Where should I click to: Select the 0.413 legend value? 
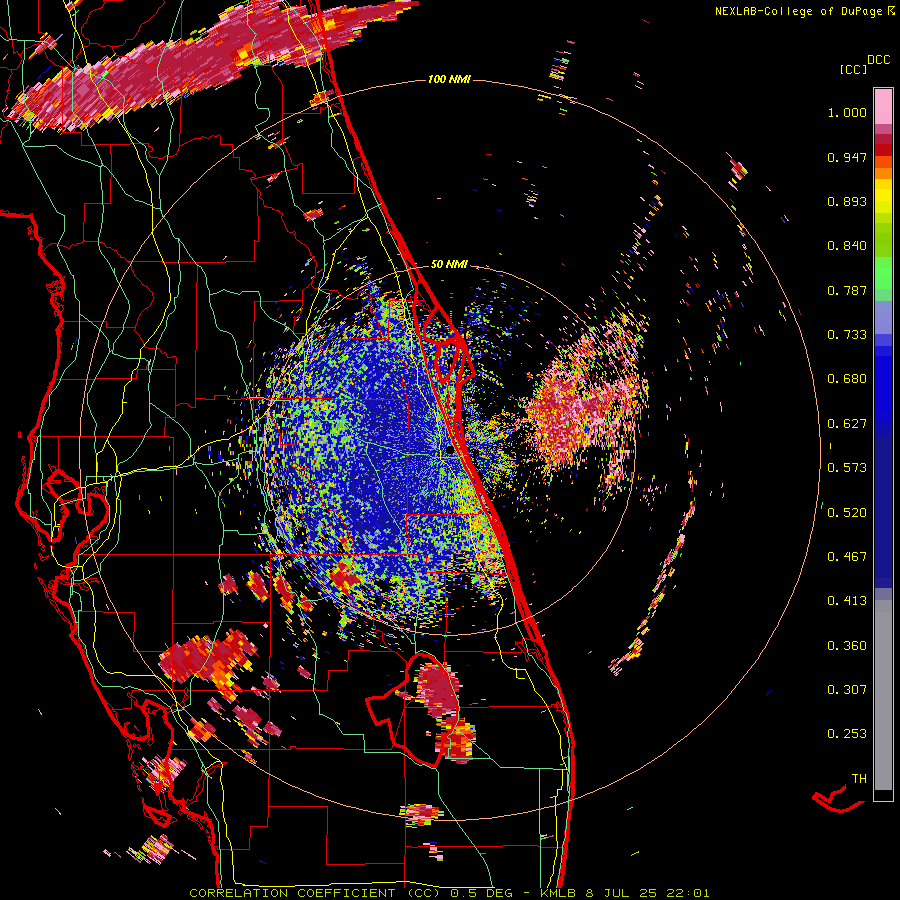pos(847,601)
